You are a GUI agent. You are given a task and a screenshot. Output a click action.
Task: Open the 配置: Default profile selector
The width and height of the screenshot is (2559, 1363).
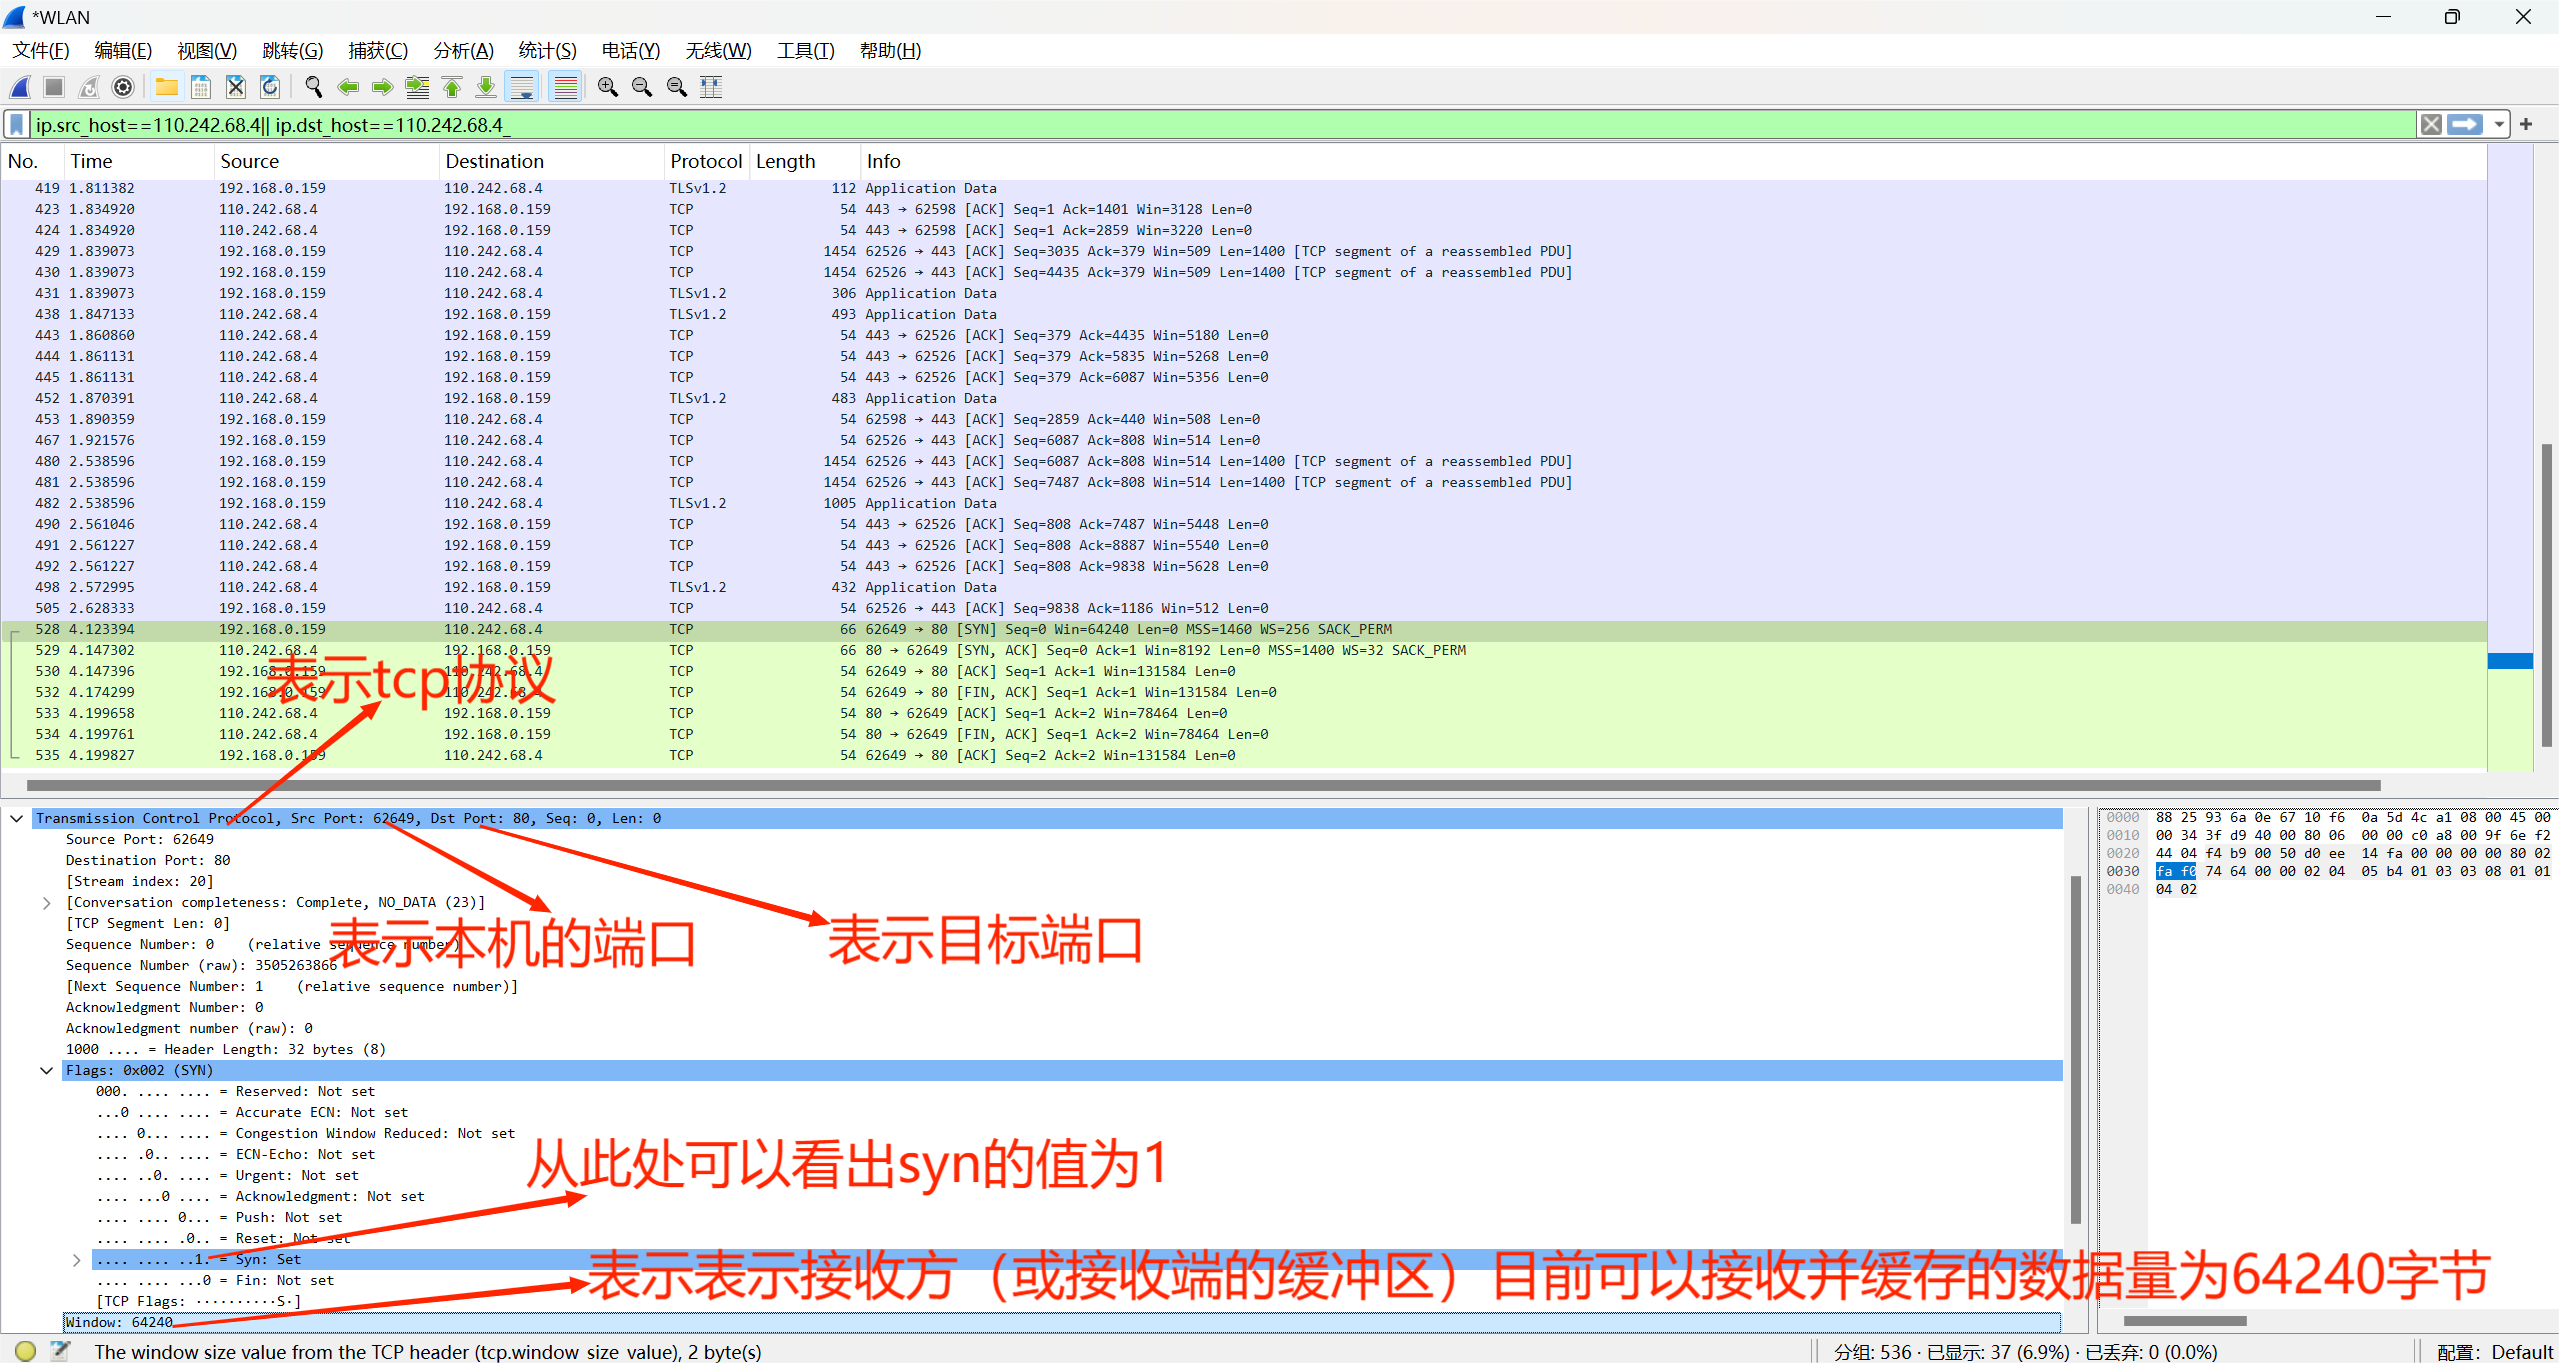[2494, 1352]
